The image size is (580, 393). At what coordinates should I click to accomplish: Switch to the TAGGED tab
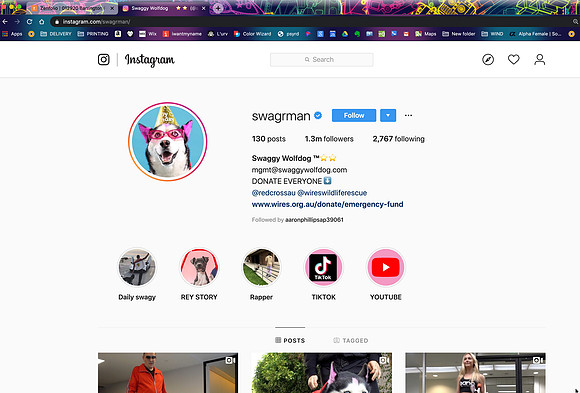351,340
